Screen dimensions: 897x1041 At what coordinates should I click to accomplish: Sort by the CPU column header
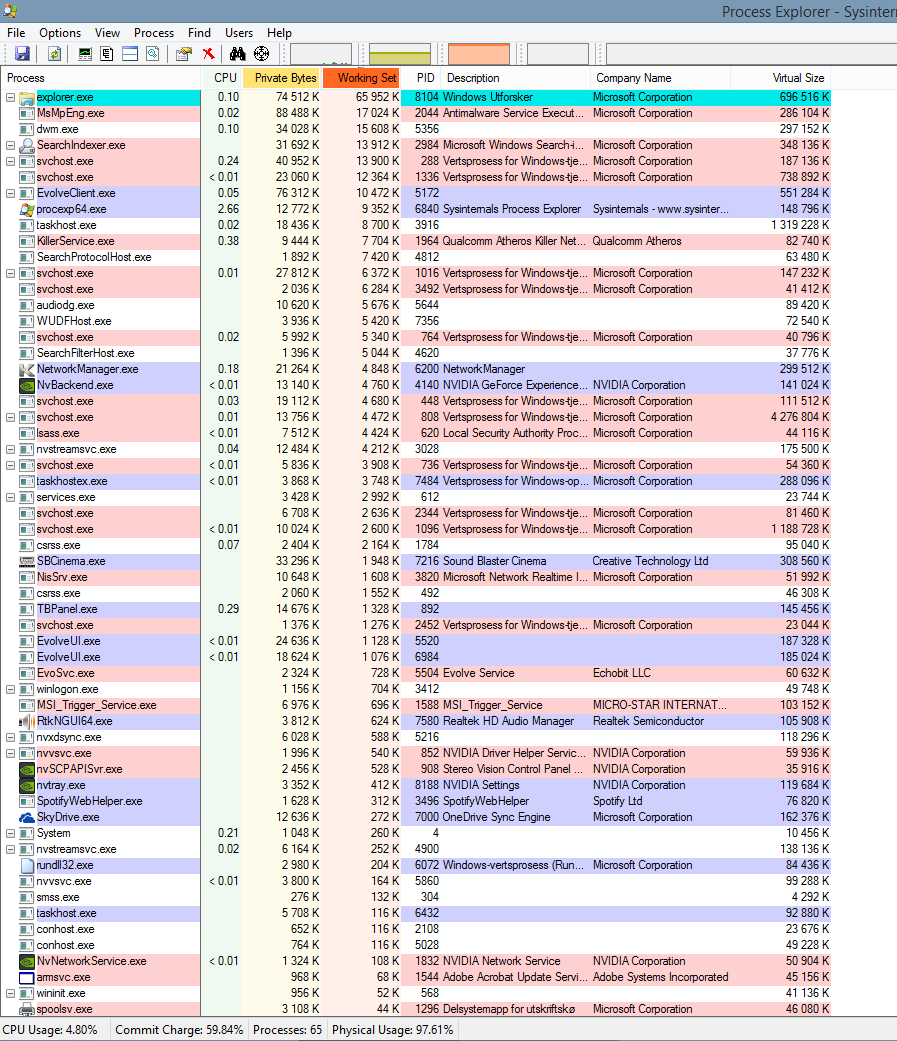[222, 78]
